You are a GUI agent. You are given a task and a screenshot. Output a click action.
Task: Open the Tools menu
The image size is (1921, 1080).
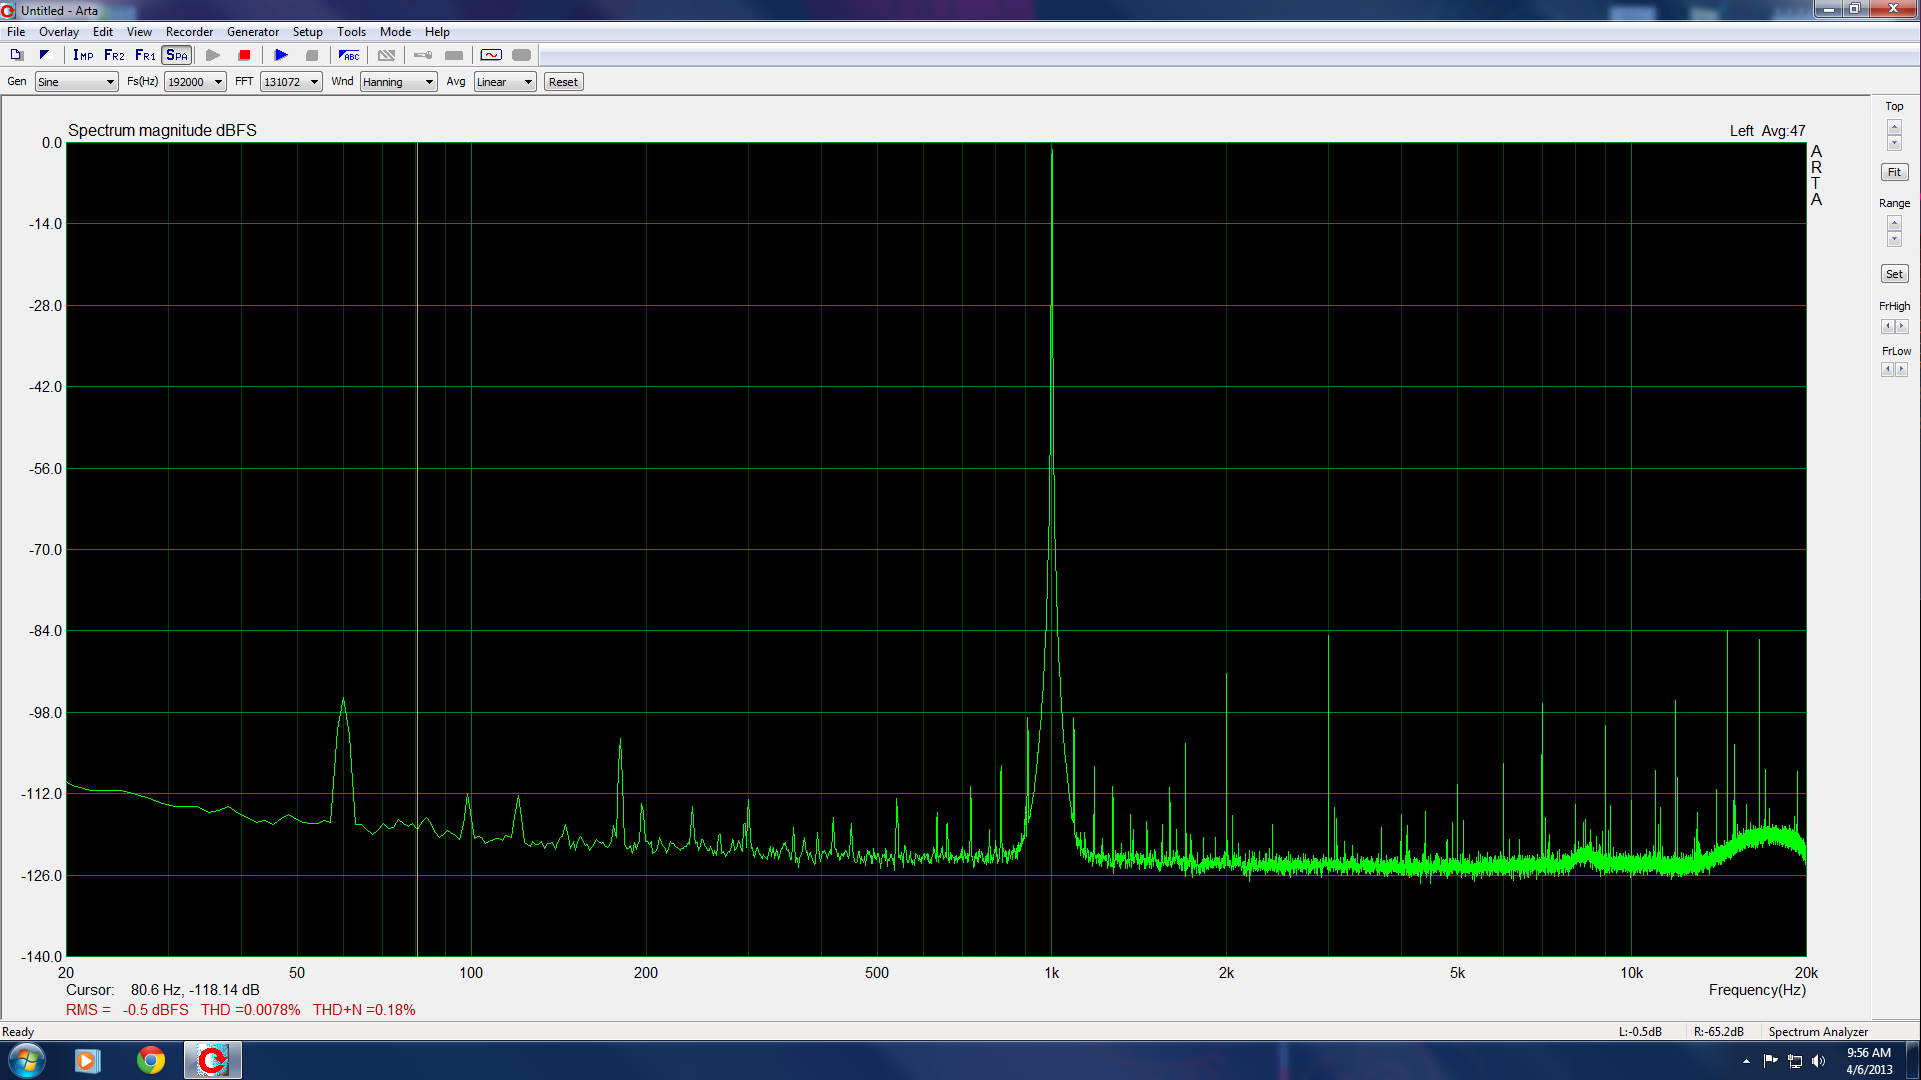[351, 32]
